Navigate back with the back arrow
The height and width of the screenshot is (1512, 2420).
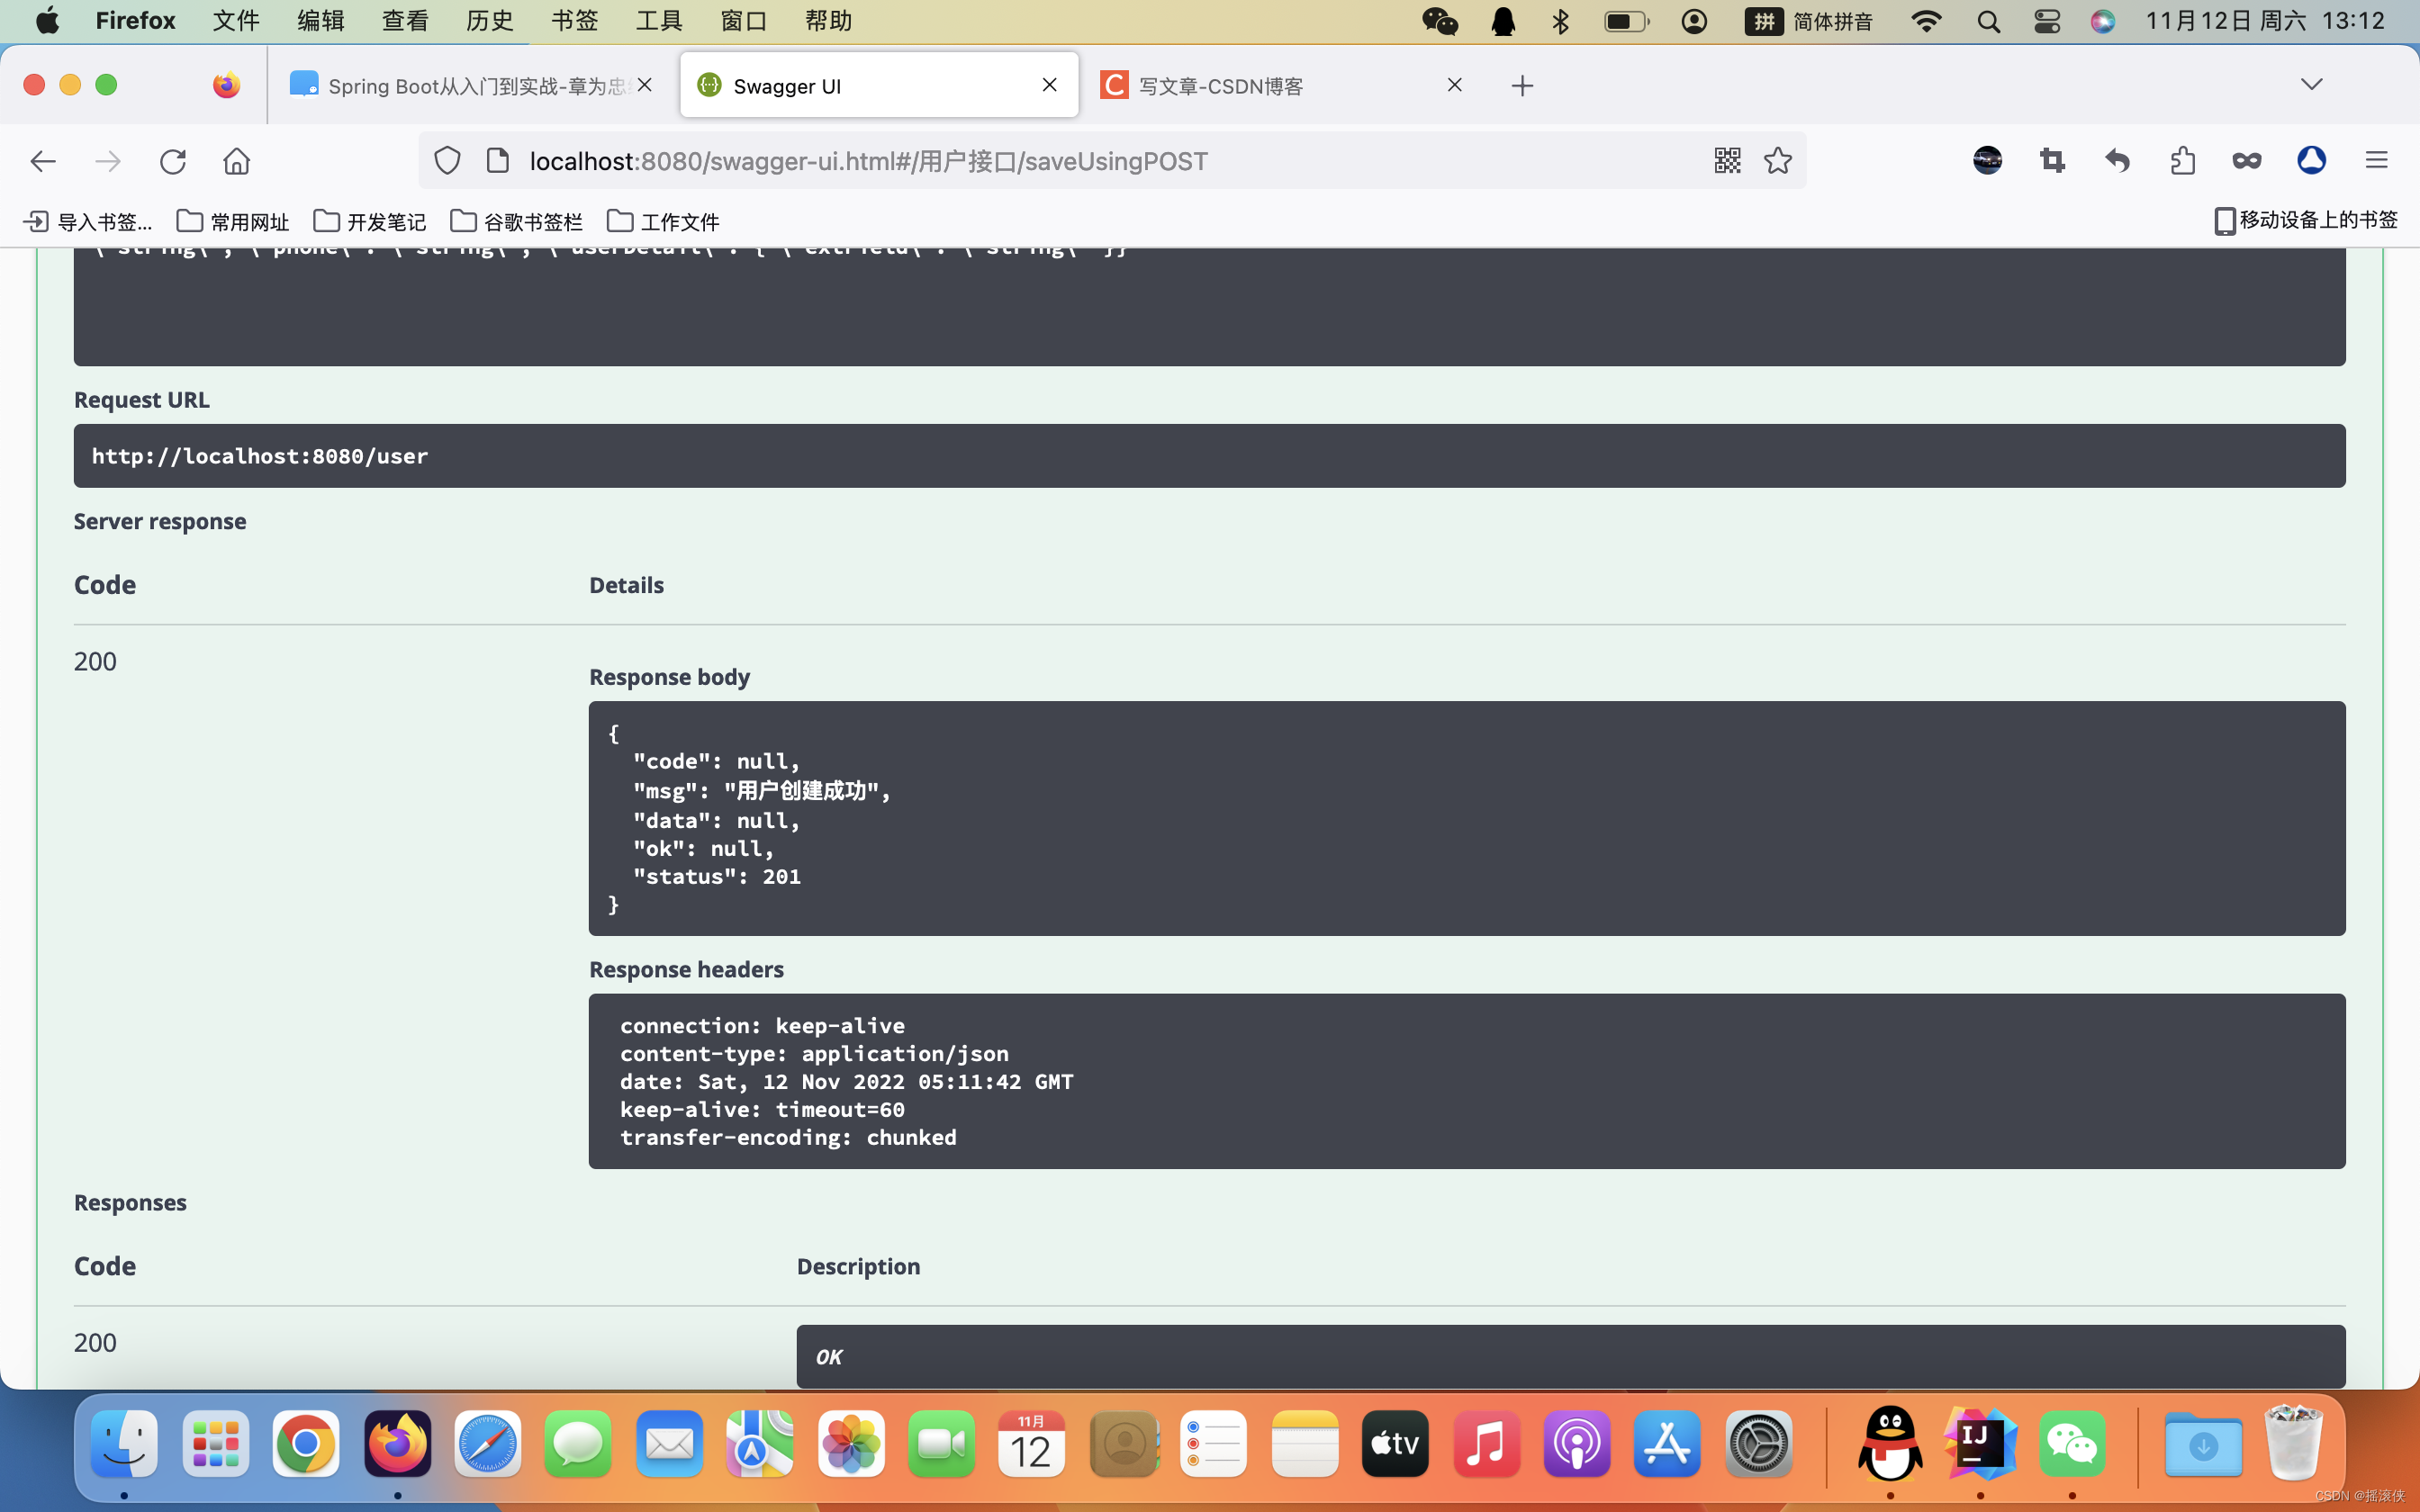click(42, 161)
